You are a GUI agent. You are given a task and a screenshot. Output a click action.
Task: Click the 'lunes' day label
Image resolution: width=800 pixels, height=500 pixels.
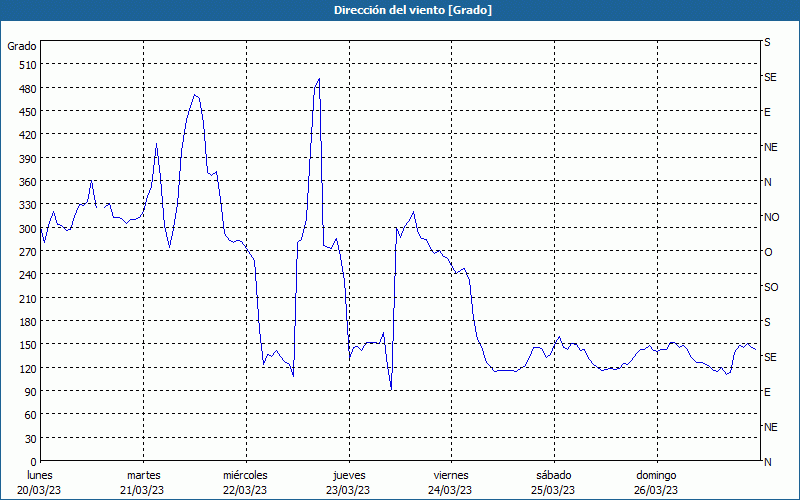coord(40,476)
